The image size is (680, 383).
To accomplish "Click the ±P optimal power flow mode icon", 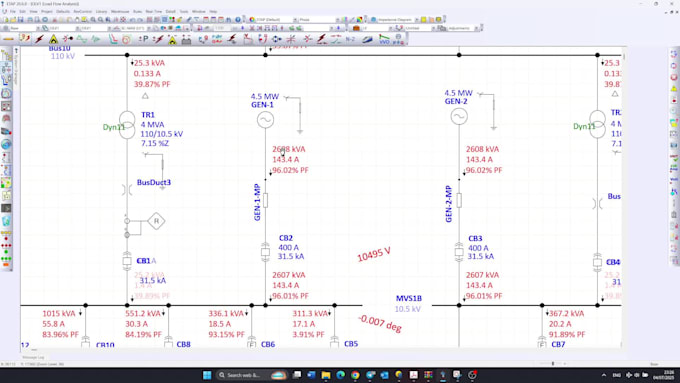I will (144, 39).
